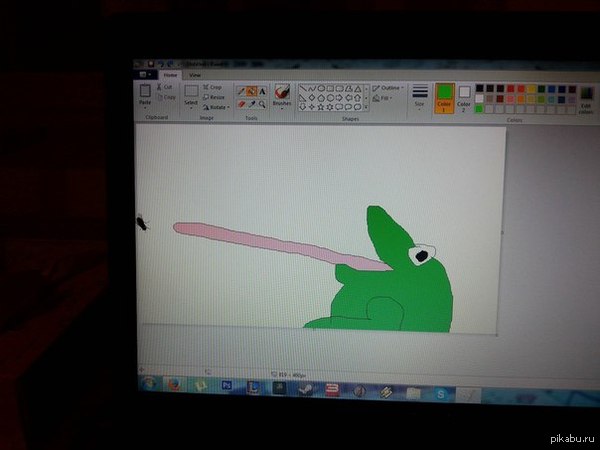
Task: Pick the Curve shape
Action: [313, 89]
